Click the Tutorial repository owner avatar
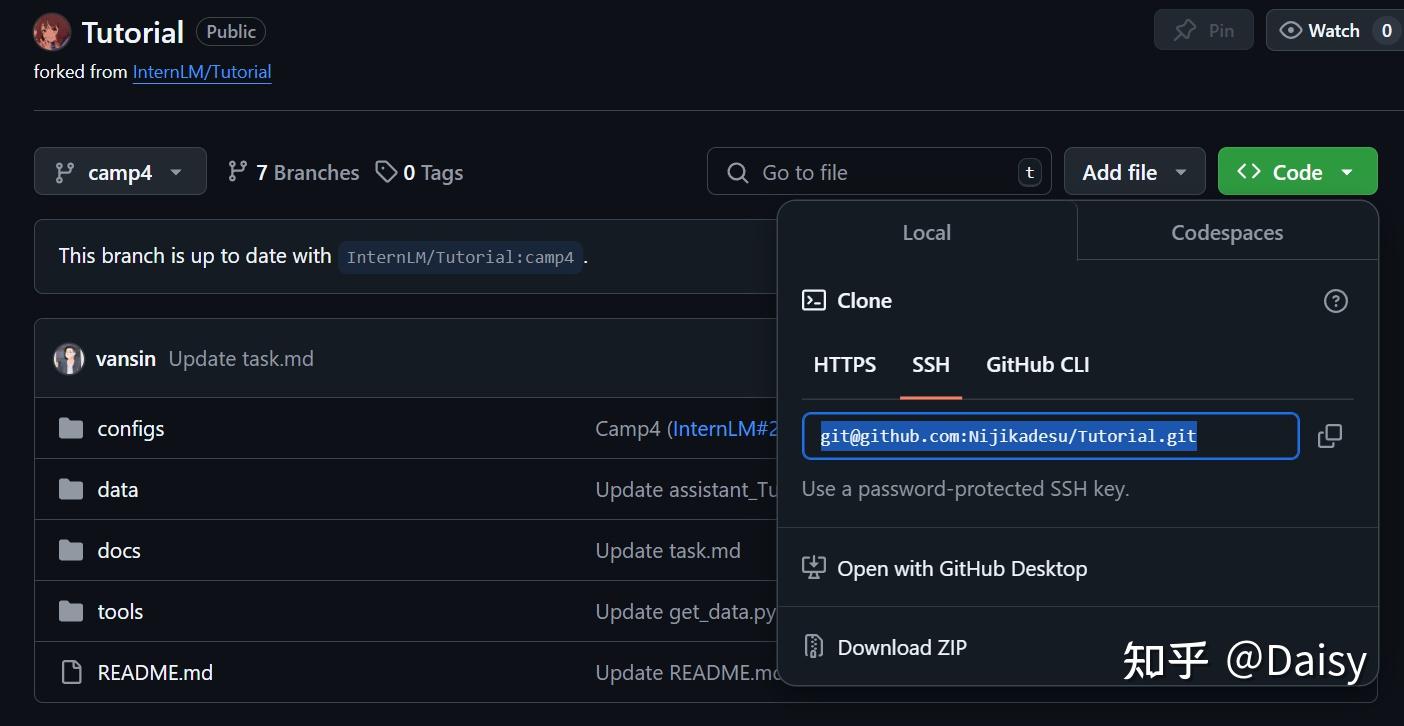This screenshot has height=726, width=1404. (52, 32)
